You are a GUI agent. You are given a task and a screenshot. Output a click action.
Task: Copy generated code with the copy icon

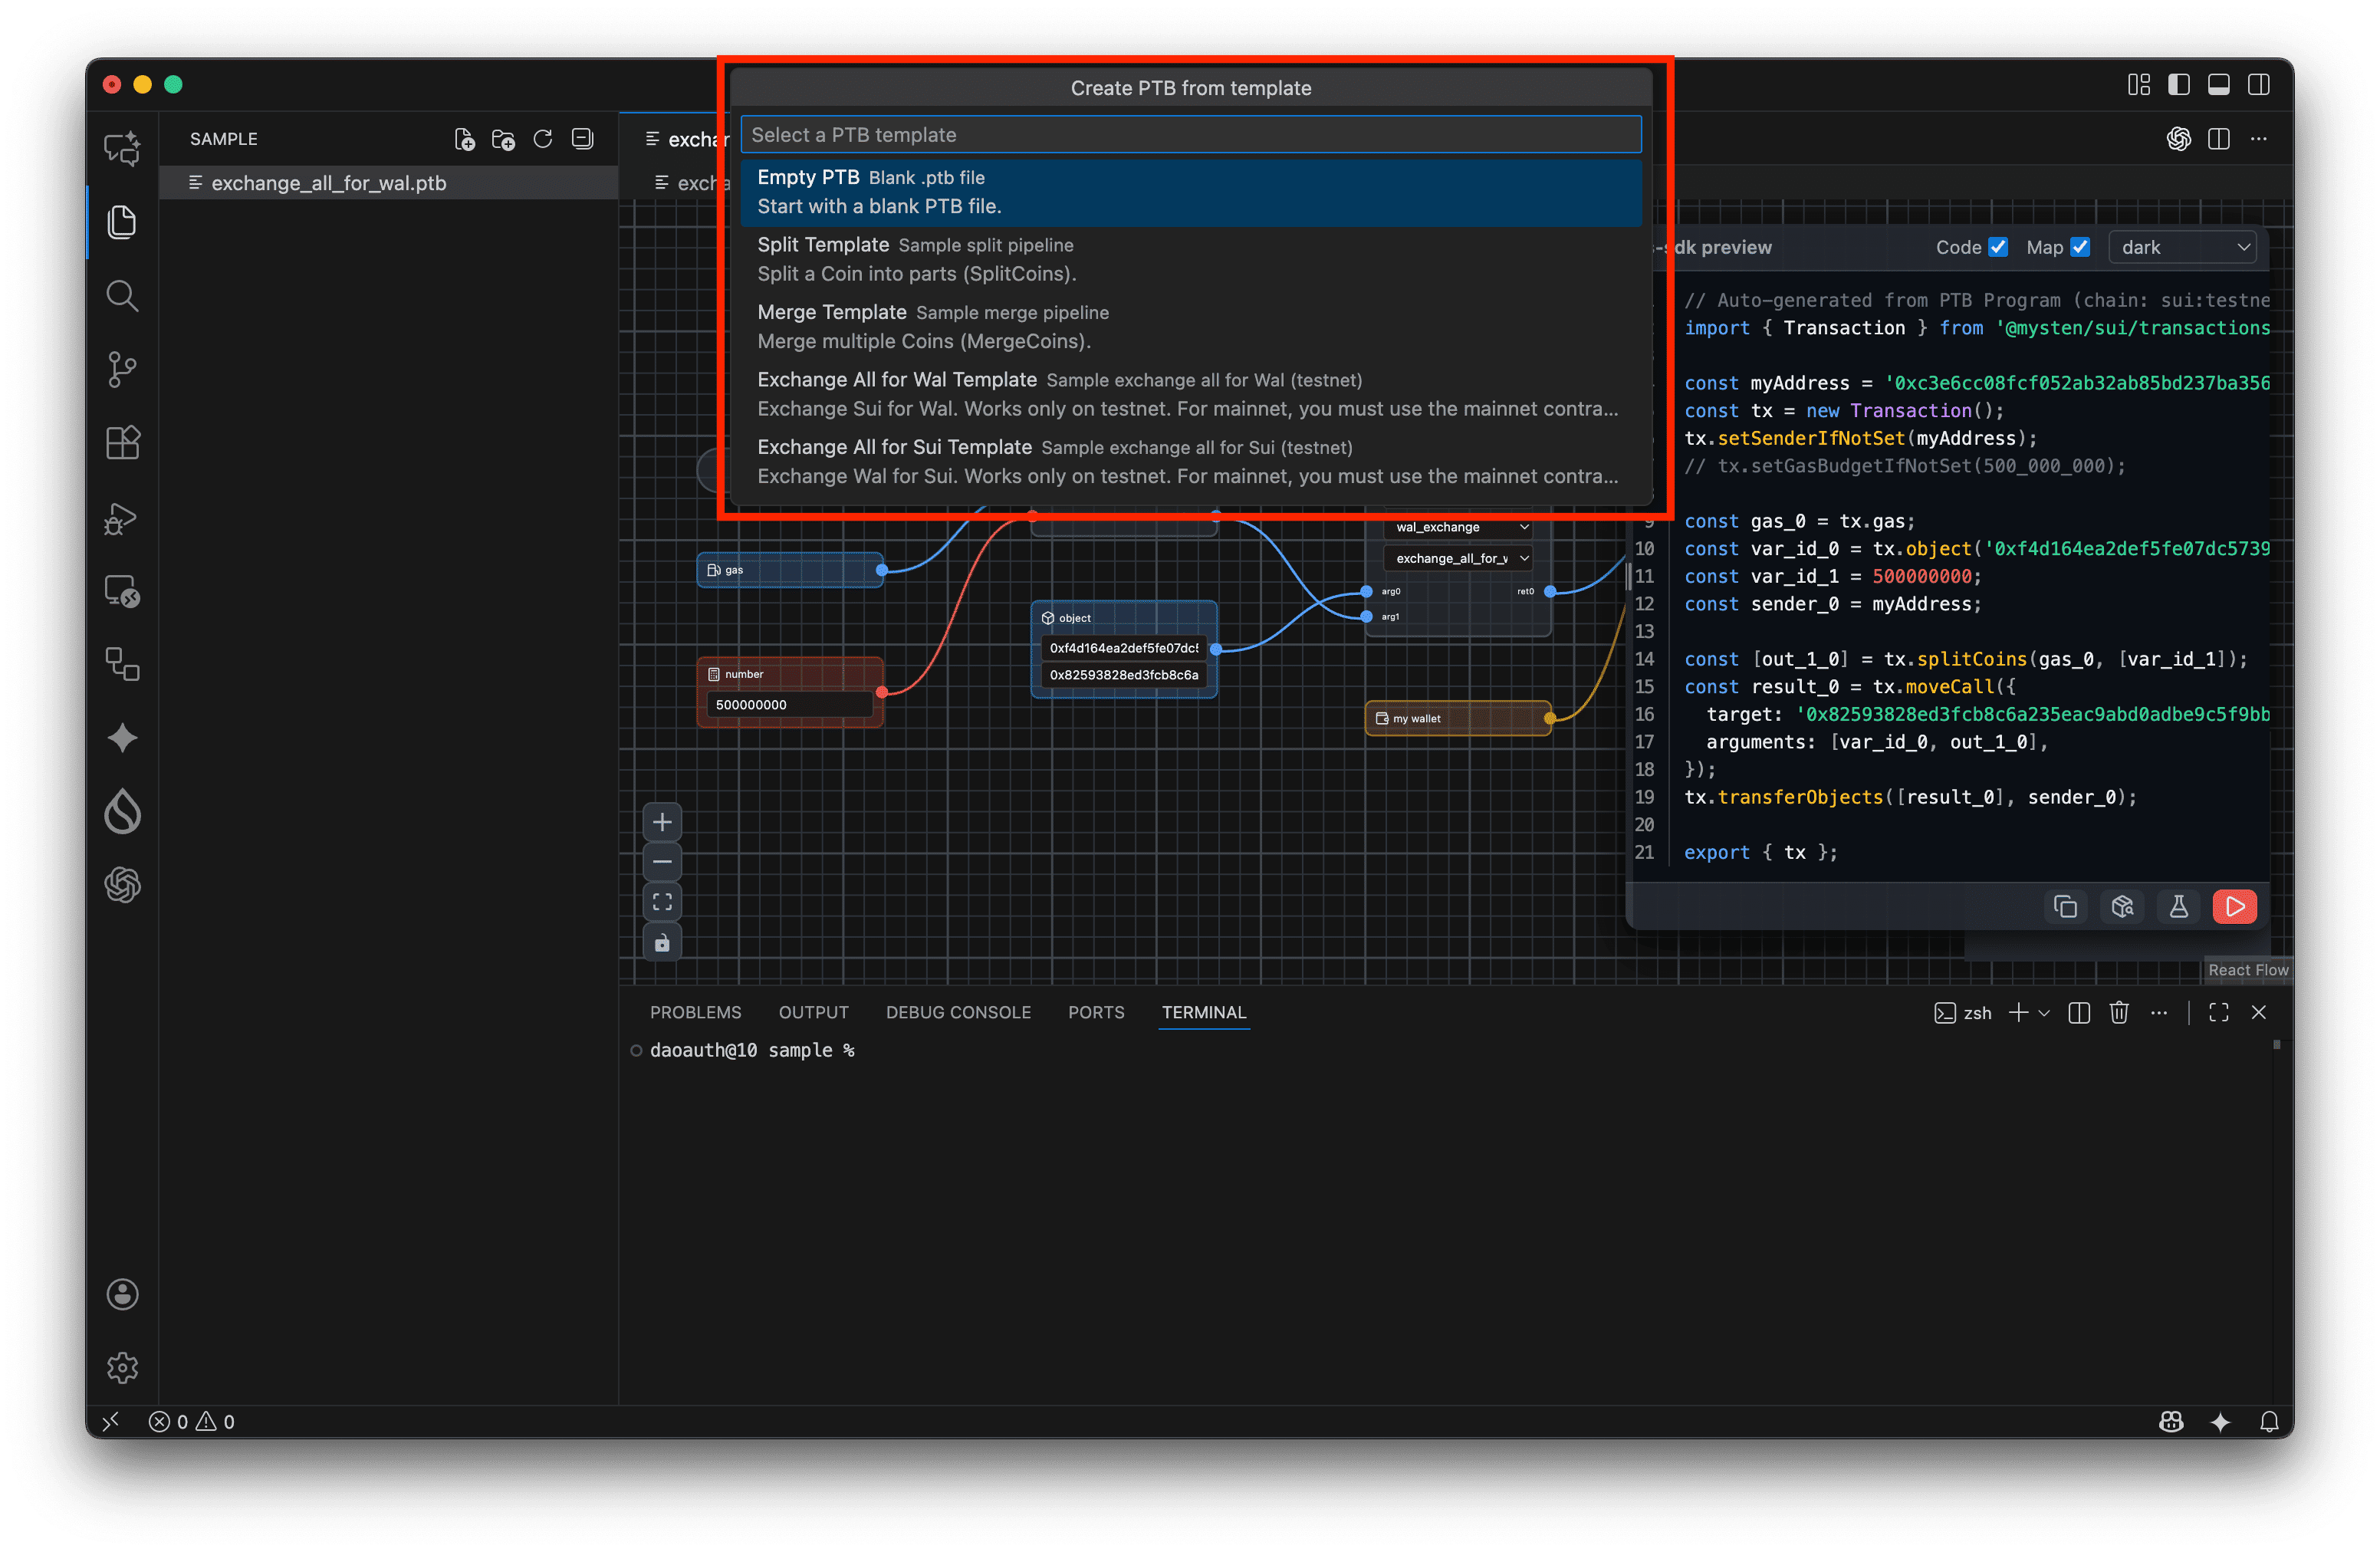2065,906
